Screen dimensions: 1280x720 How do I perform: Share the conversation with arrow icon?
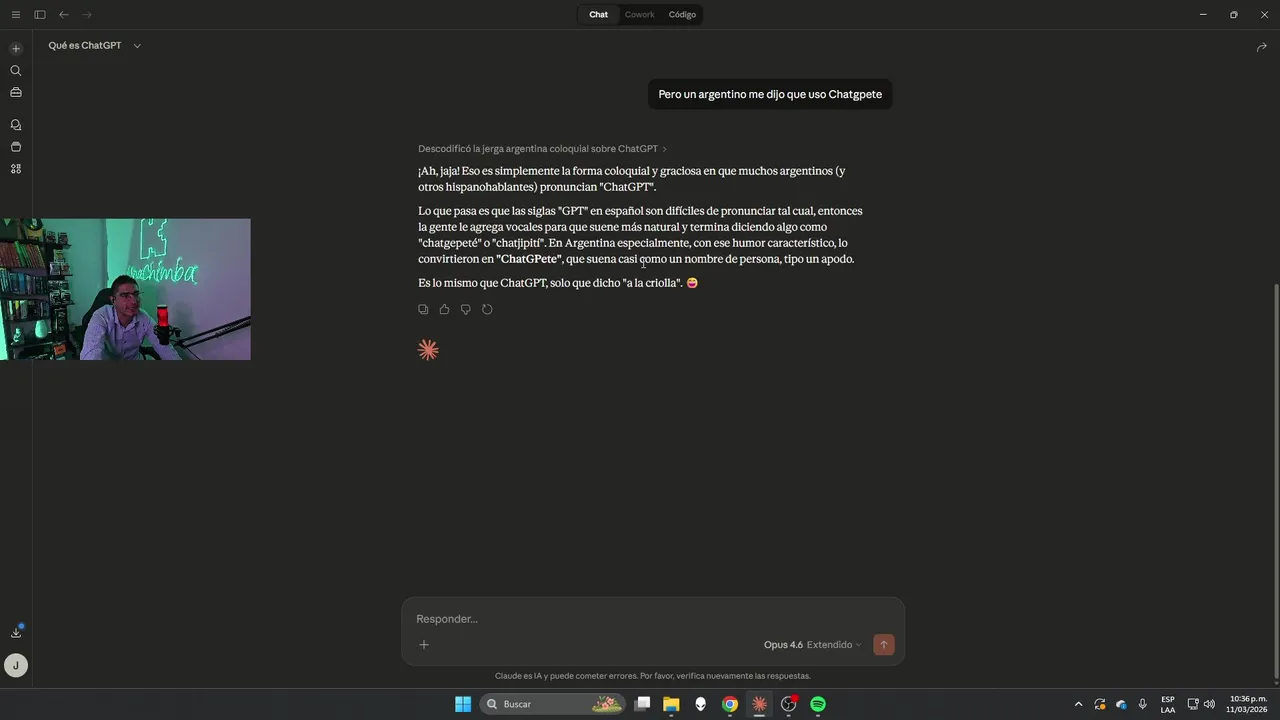1261,47
